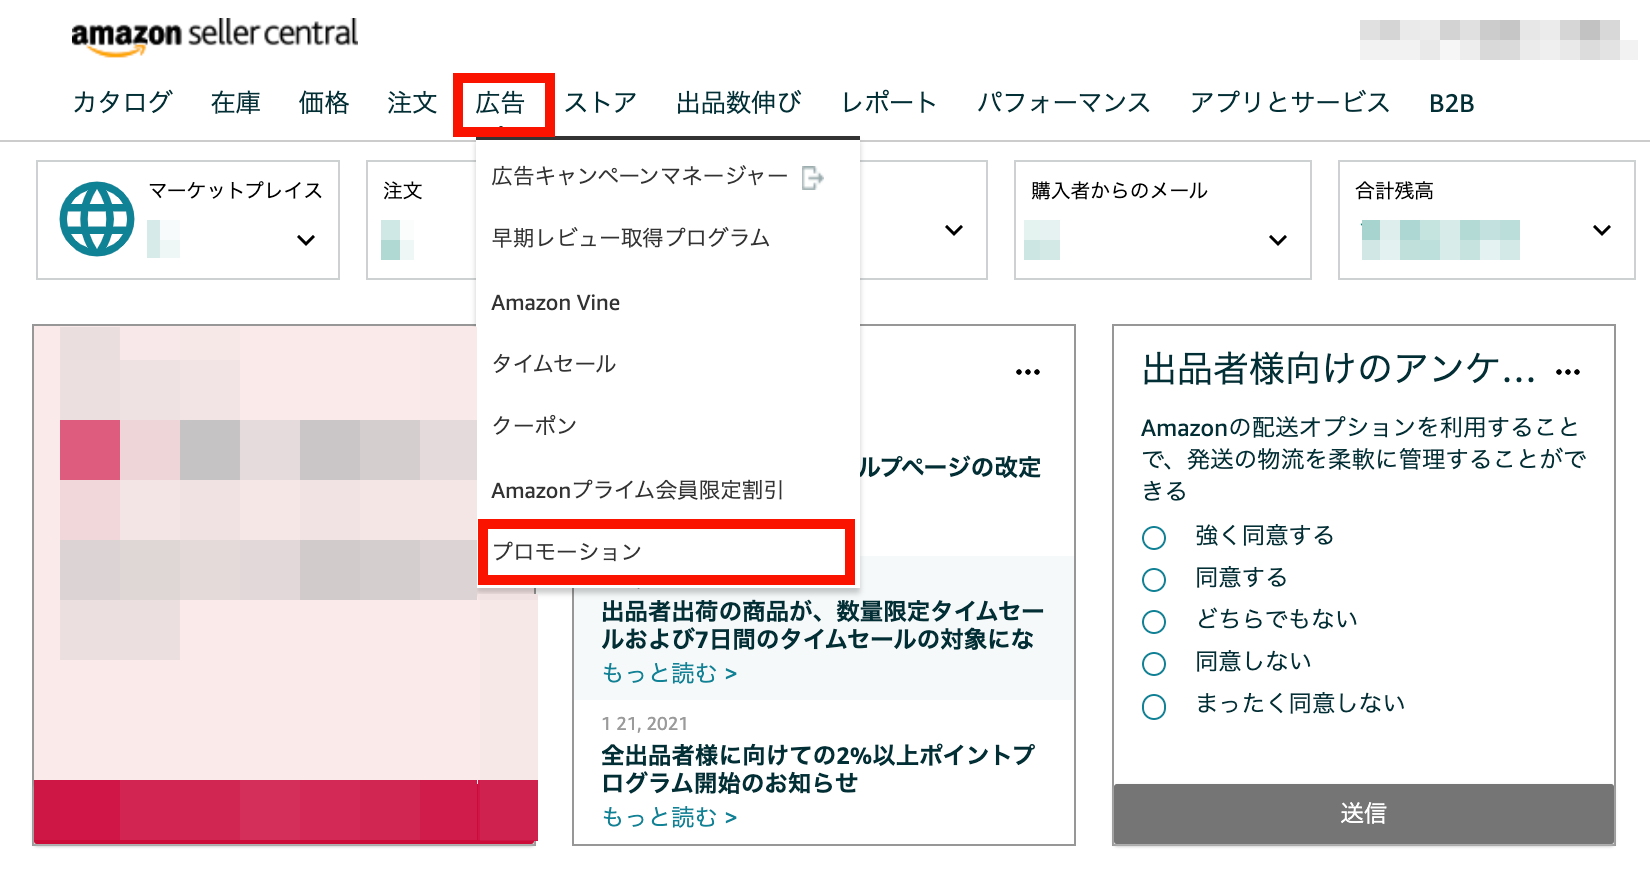Click the external link icon beside 広告キャンペーンマネージャー
This screenshot has width=1650, height=872.
[813, 178]
